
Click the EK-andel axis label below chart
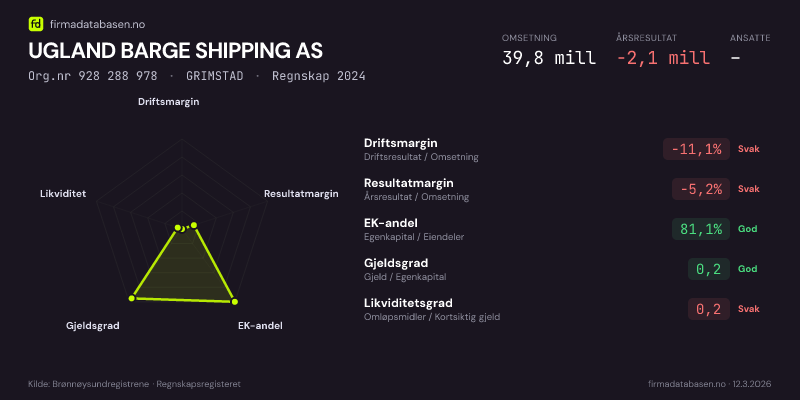coord(259,326)
